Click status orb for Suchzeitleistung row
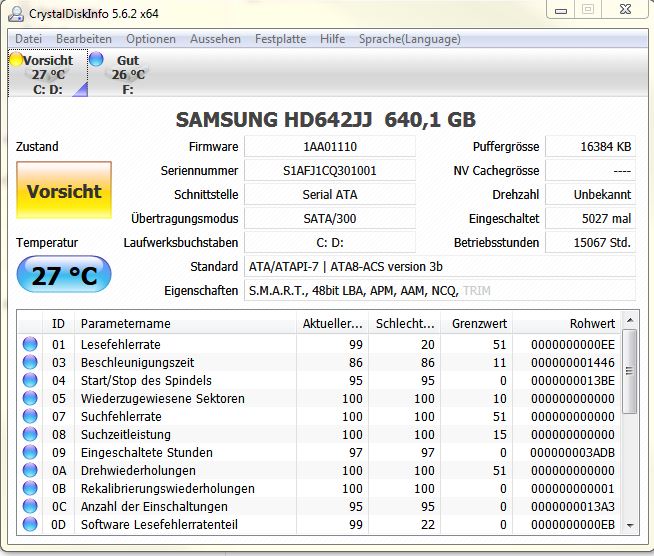The height and width of the screenshot is (556, 654). tap(30, 434)
